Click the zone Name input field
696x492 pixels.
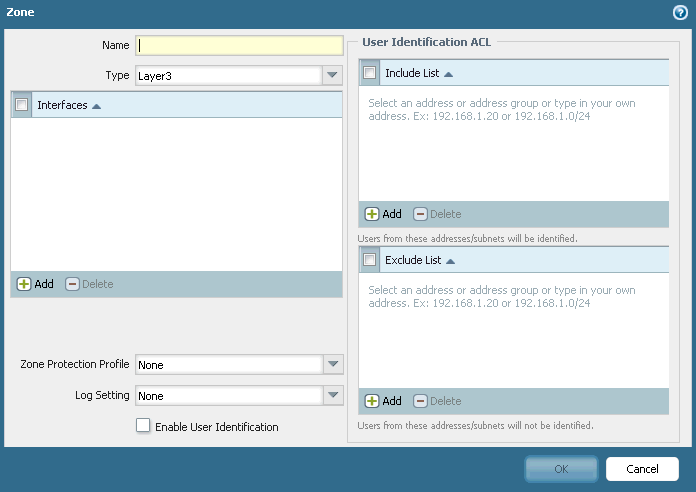pyautogui.click(x=240, y=45)
